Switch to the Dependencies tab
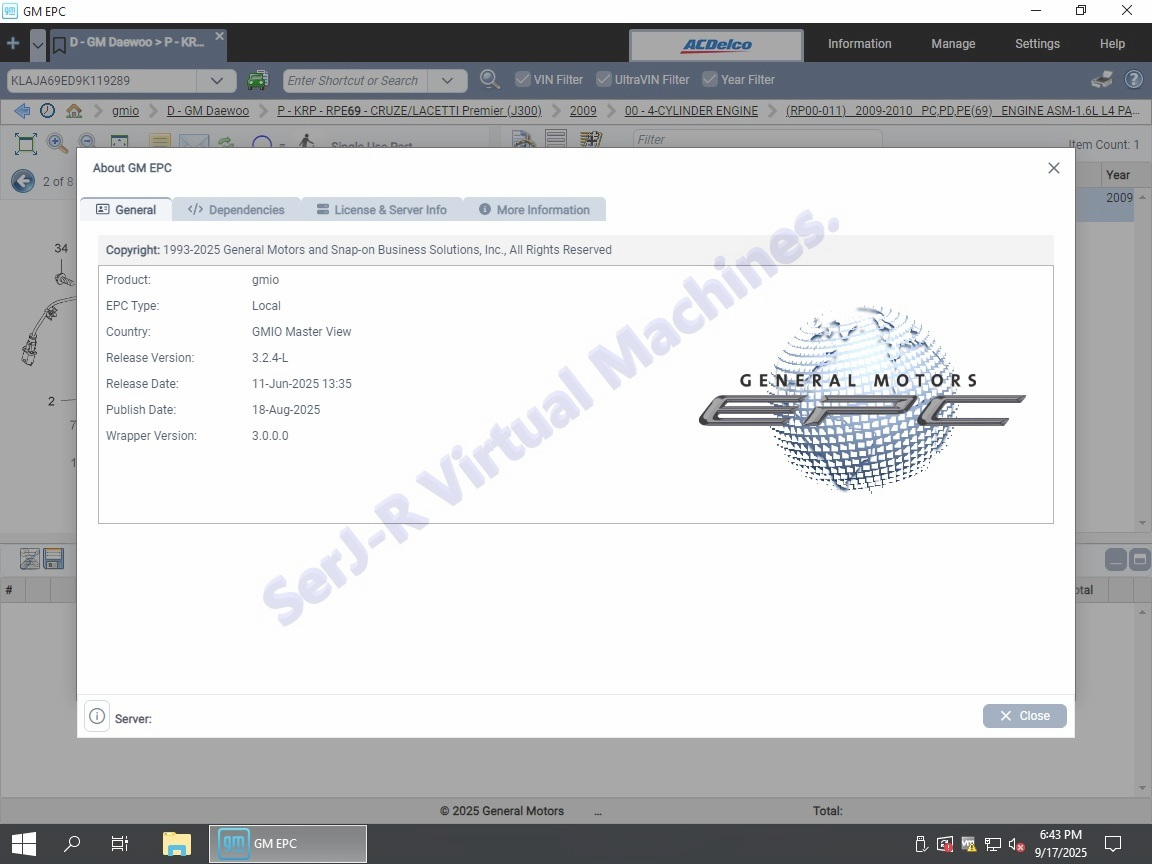The width and height of the screenshot is (1152, 864). click(237, 210)
